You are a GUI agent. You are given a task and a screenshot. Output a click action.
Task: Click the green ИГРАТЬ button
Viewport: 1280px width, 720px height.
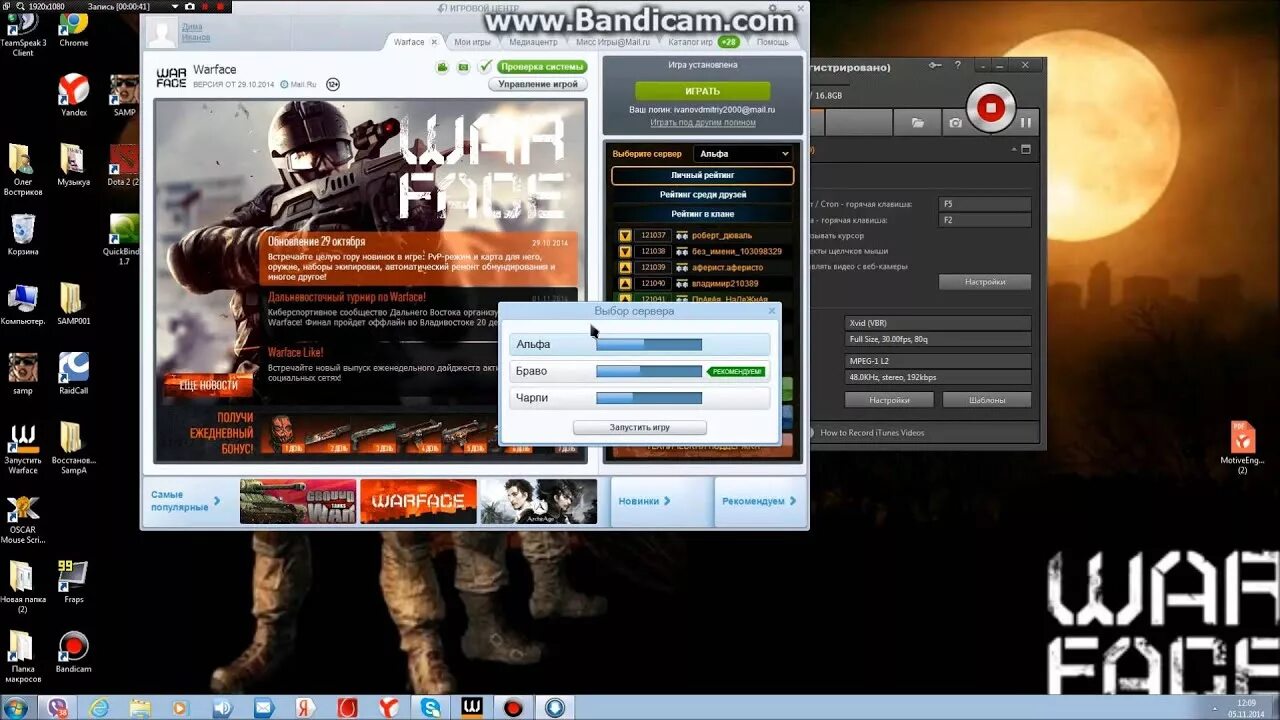(x=703, y=90)
